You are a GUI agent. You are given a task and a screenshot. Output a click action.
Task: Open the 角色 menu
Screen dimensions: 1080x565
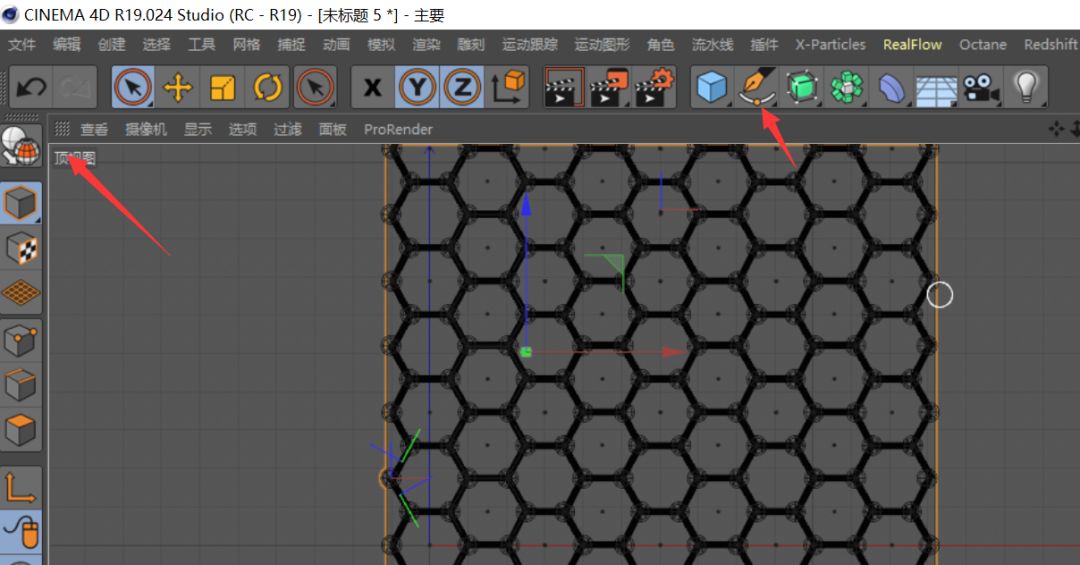pyautogui.click(x=661, y=45)
